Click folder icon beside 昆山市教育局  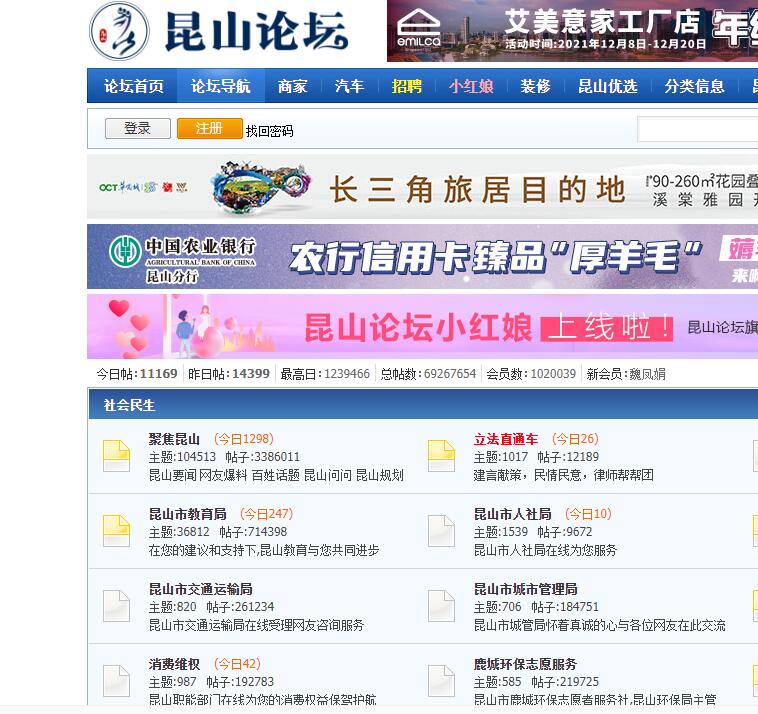pos(117,531)
